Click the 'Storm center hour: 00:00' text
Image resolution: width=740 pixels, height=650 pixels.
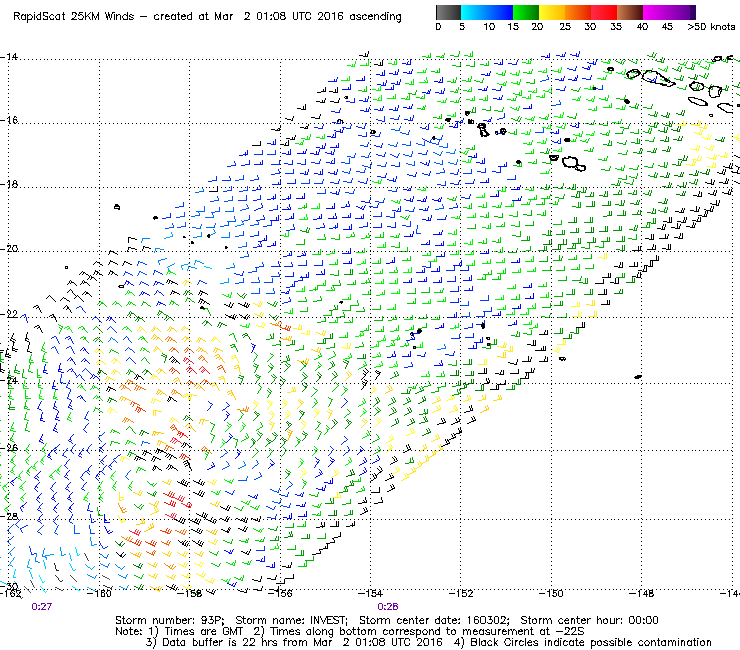click(x=589, y=620)
